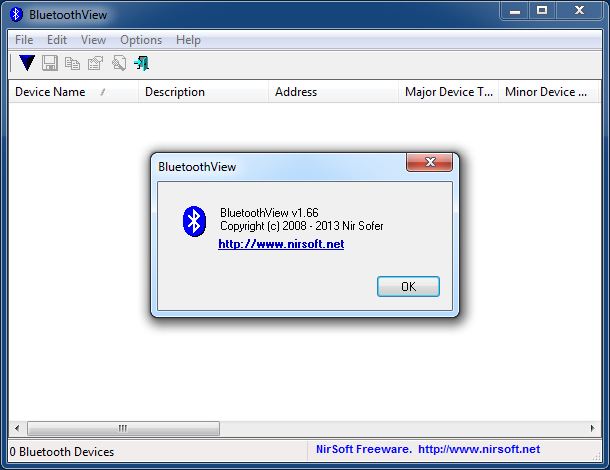Open the View menu
This screenshot has height=470, width=610.
[x=93, y=40]
